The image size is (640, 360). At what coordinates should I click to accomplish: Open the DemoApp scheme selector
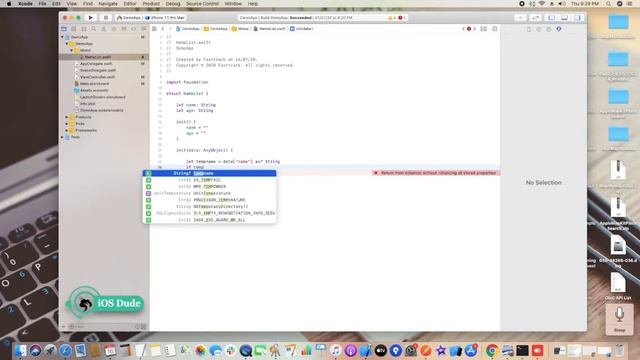(129, 18)
